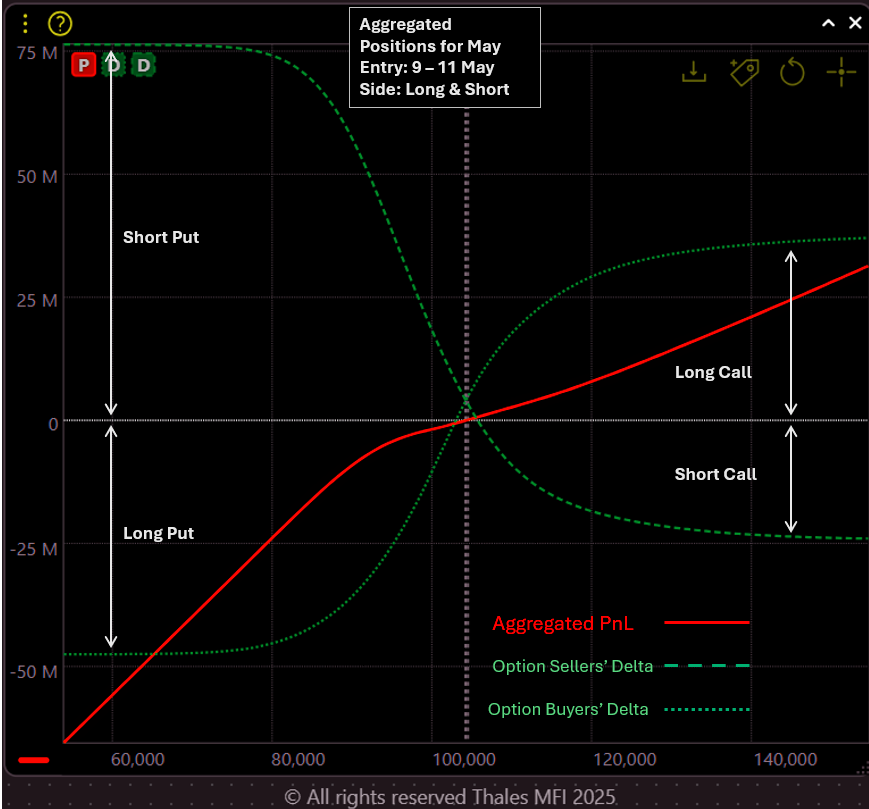The image size is (869, 809).
Task: Click the -25 M y-axis label
Action: [x=34, y=549]
